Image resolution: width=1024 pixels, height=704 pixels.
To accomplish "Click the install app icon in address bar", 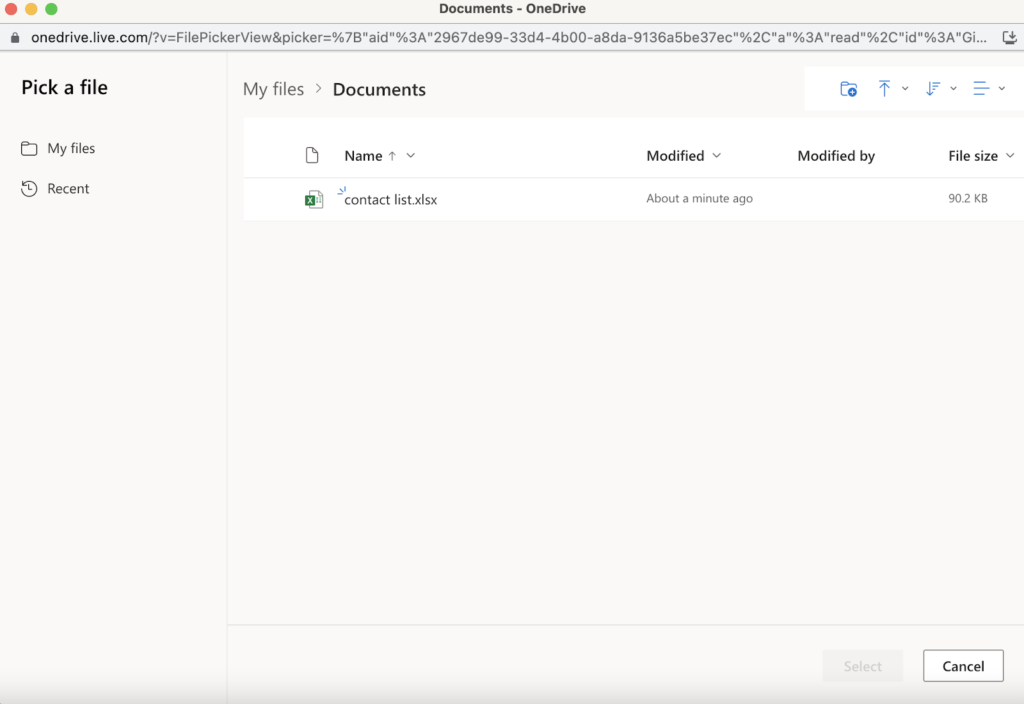I will click(x=1010, y=38).
